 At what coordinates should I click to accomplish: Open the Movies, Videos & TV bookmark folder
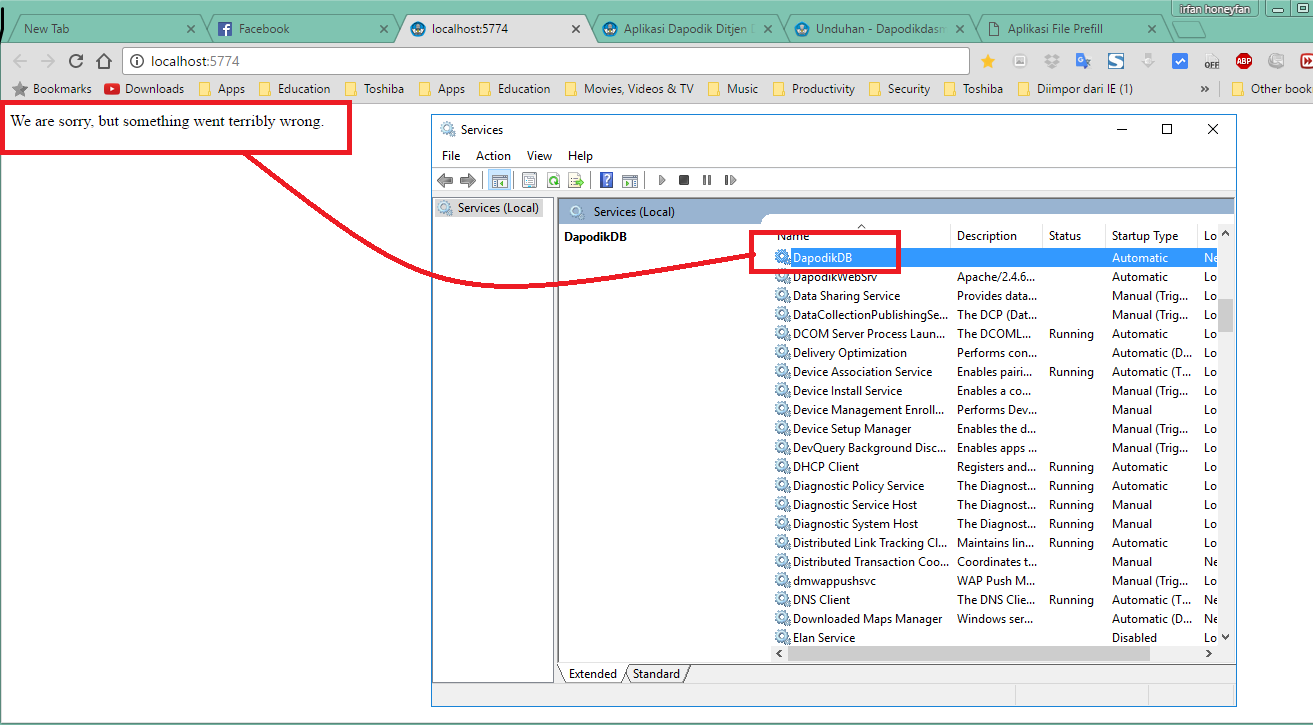[629, 89]
